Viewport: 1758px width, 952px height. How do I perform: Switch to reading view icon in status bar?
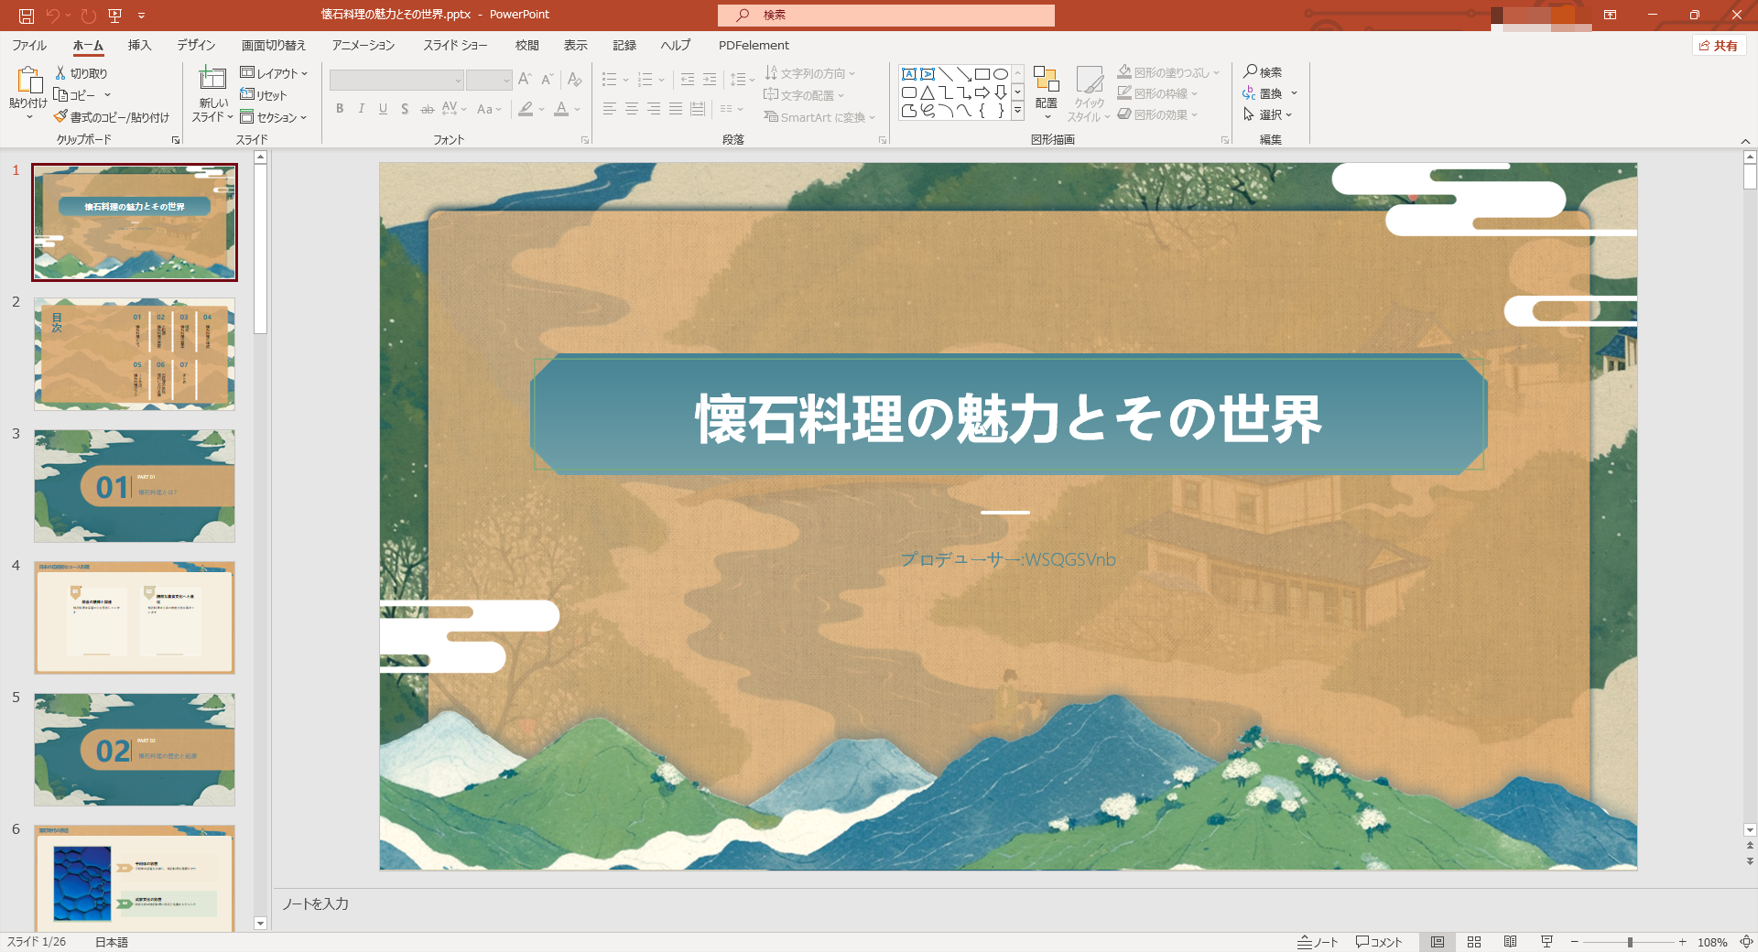coord(1510,942)
